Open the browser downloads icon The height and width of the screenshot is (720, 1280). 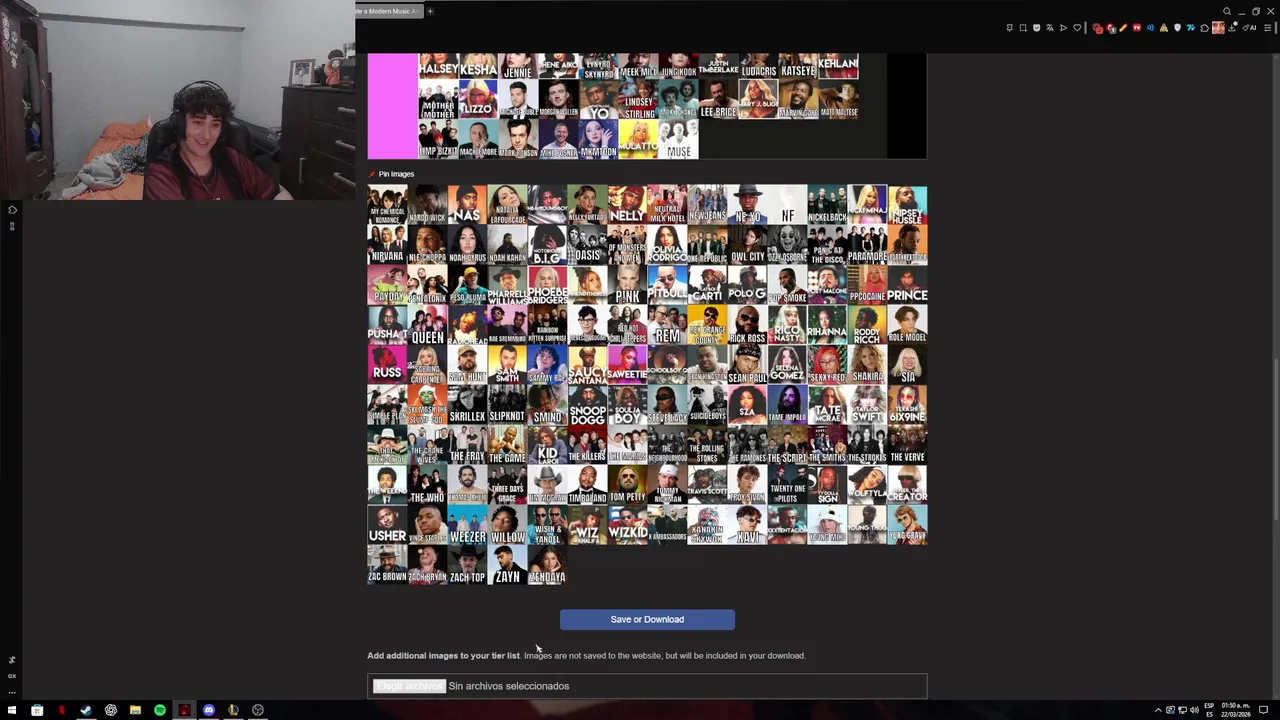point(1232,27)
